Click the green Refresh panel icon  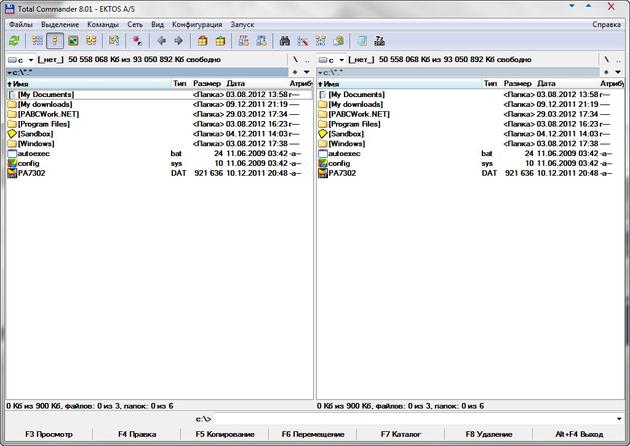14,41
